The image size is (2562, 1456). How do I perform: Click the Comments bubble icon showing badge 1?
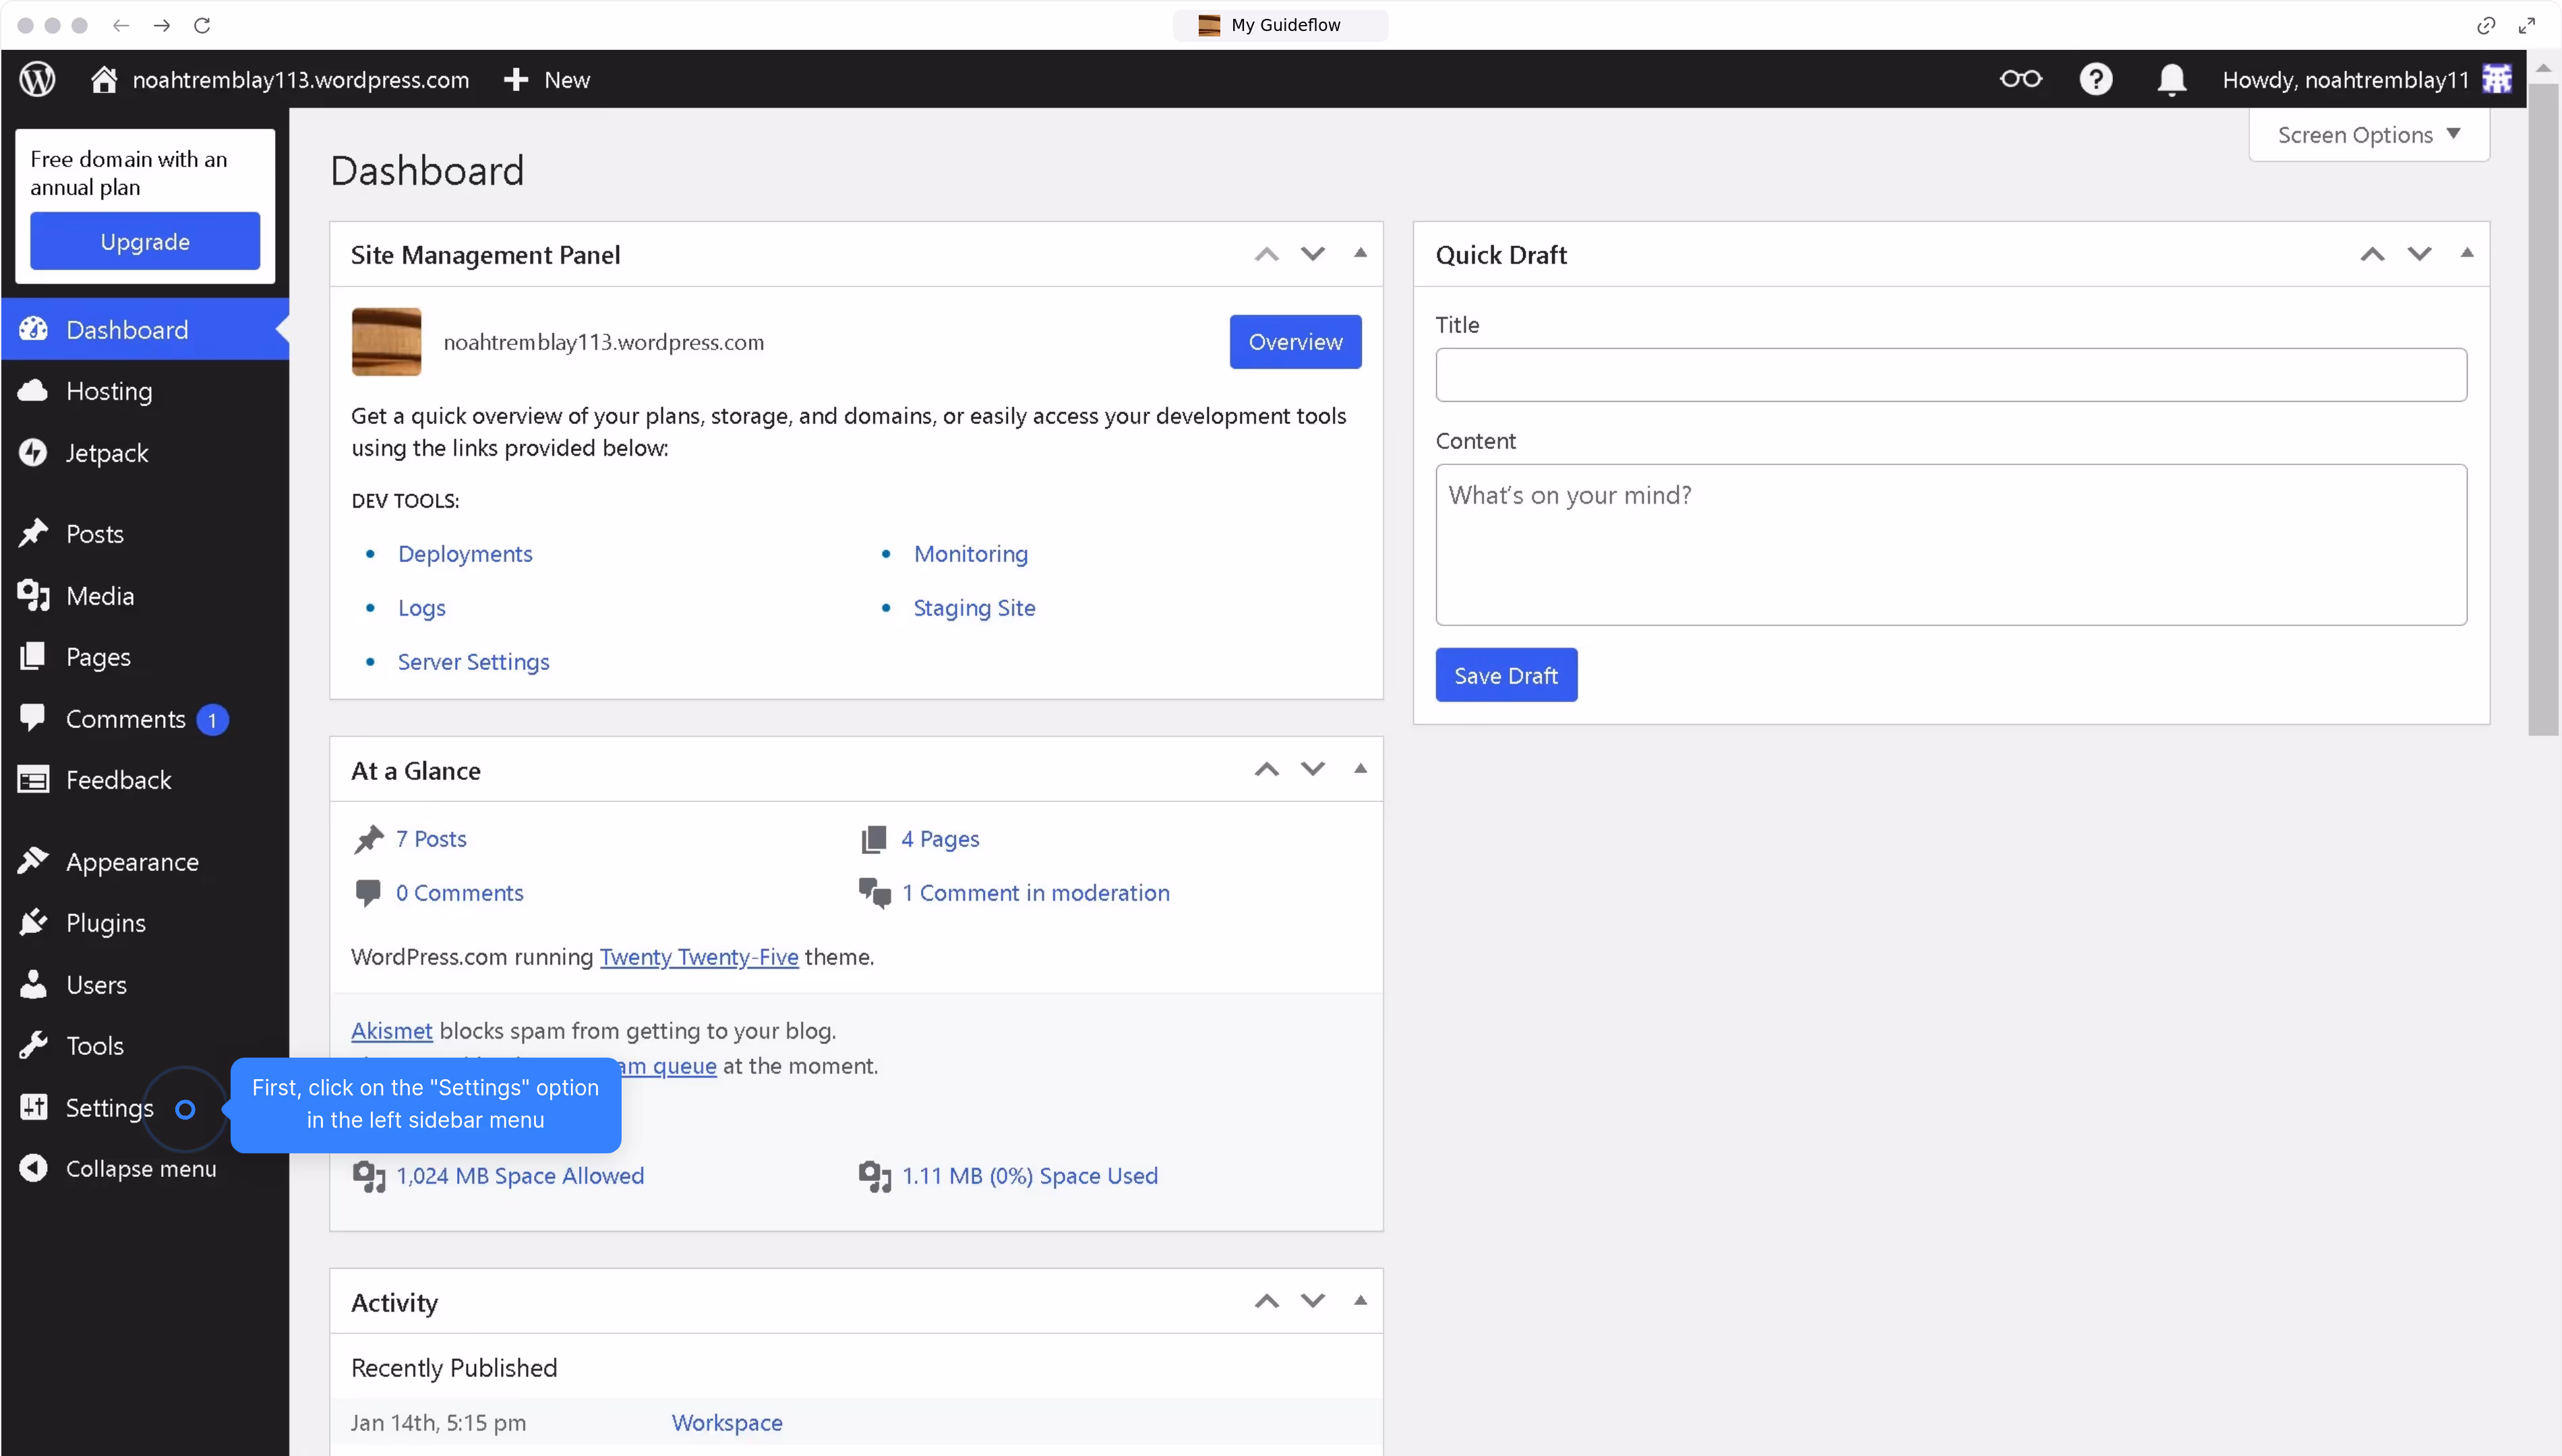click(x=33, y=718)
